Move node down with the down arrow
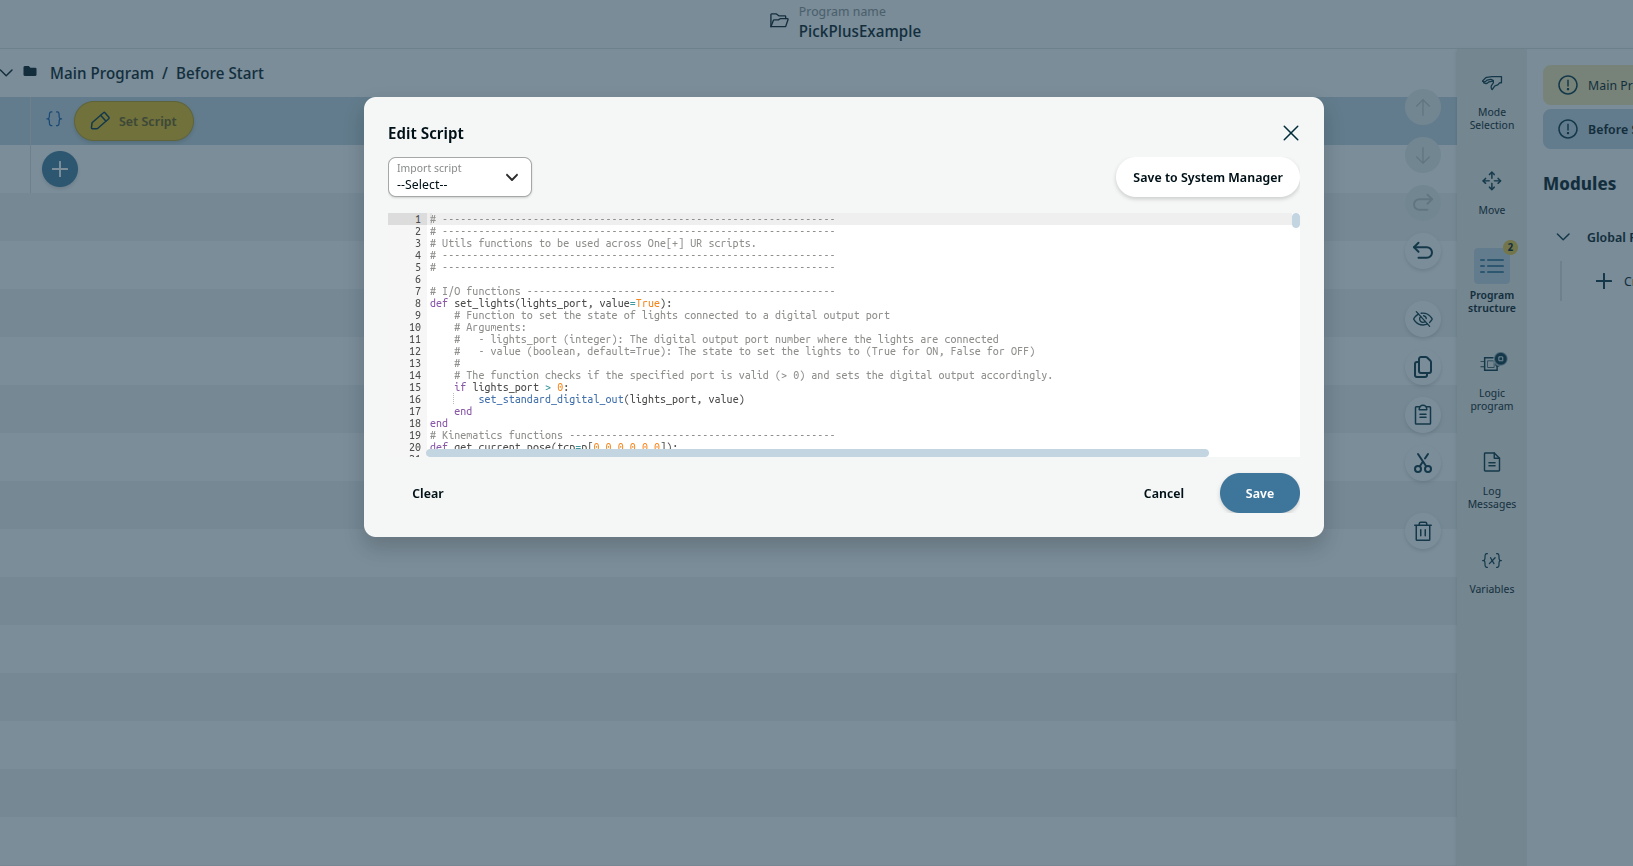This screenshot has width=1633, height=866. tap(1423, 155)
